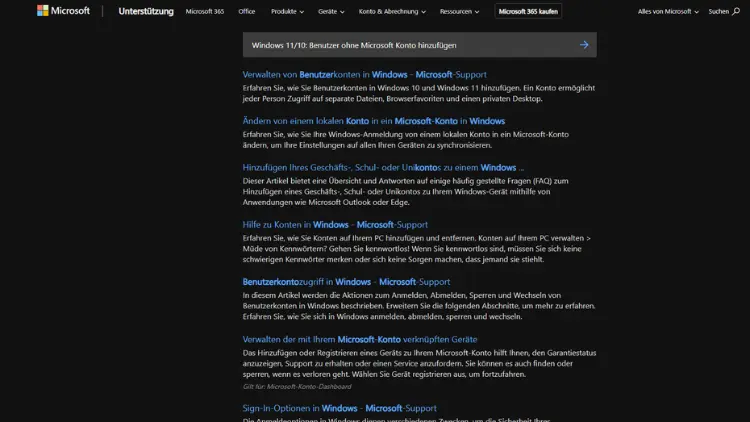Expand the Ressourcen dropdown menu

tap(459, 11)
